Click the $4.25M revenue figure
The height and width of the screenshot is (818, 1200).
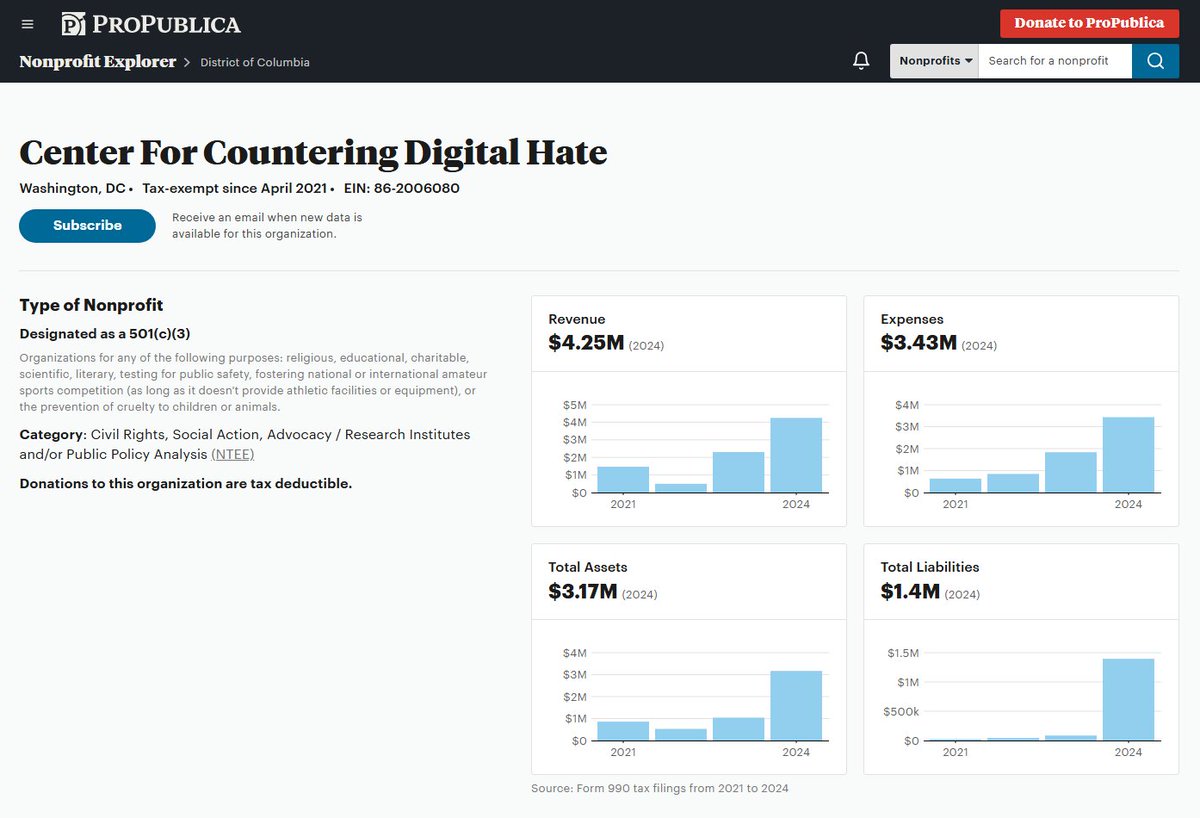(586, 343)
